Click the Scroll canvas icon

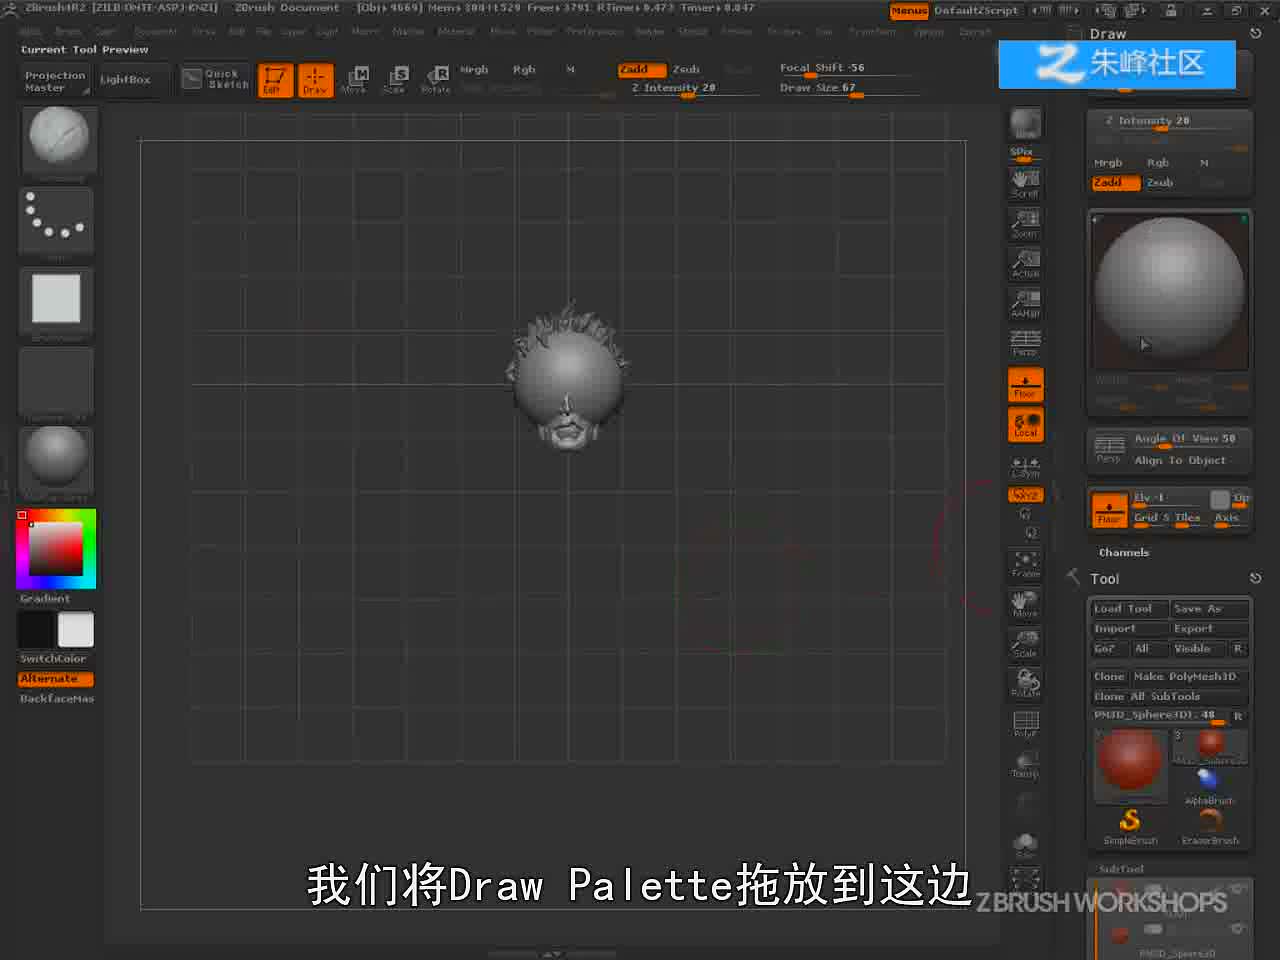(x=1025, y=183)
